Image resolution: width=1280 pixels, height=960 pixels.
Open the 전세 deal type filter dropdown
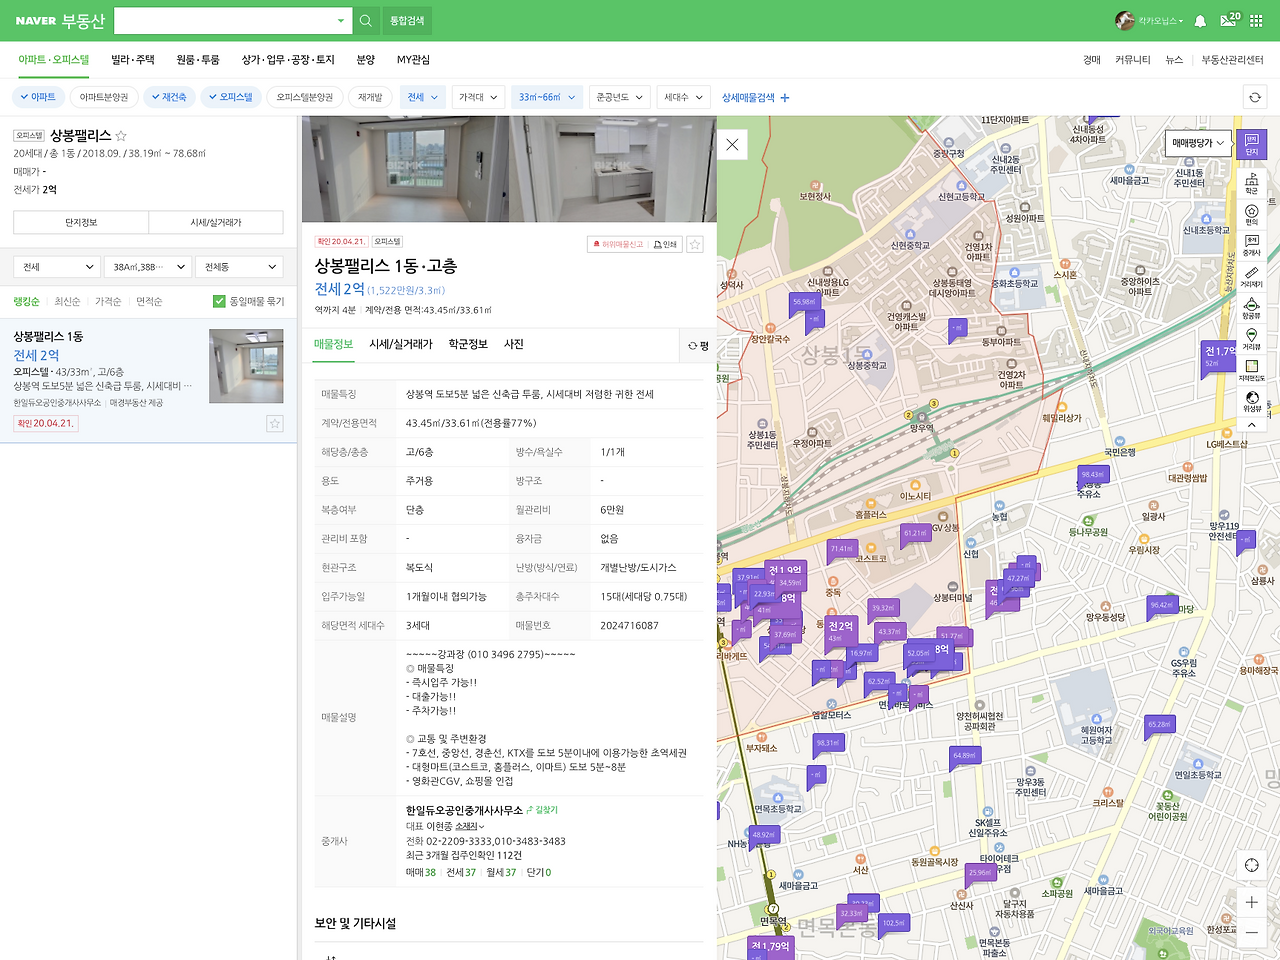tap(423, 97)
